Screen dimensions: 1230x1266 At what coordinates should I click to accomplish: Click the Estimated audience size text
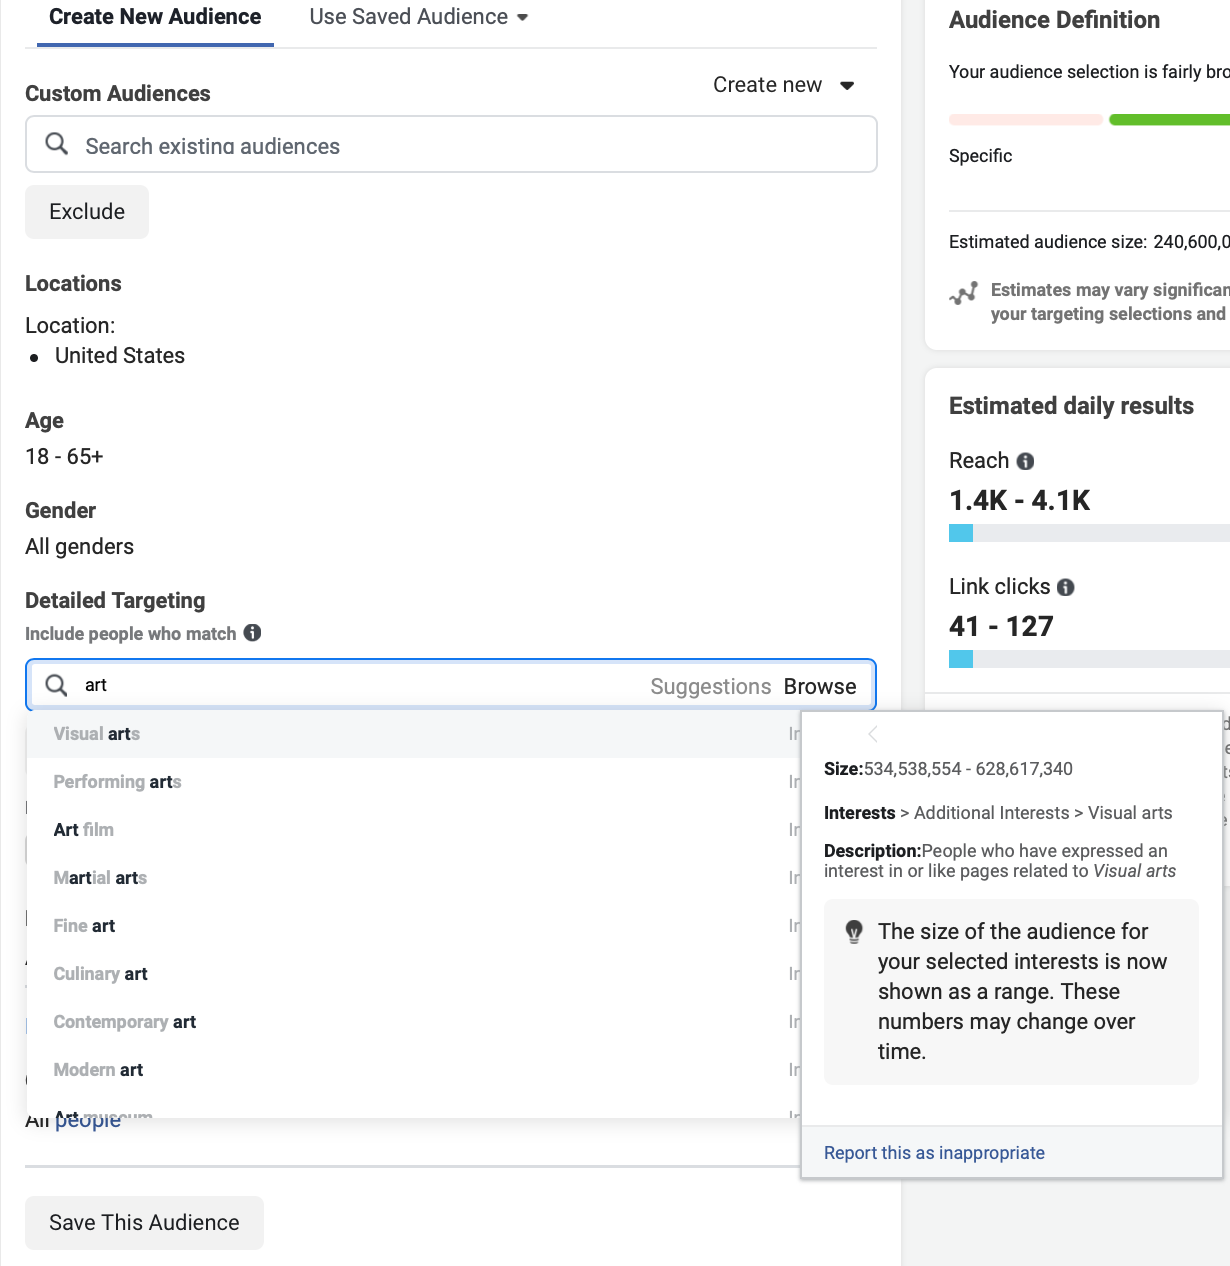[x=1089, y=242]
